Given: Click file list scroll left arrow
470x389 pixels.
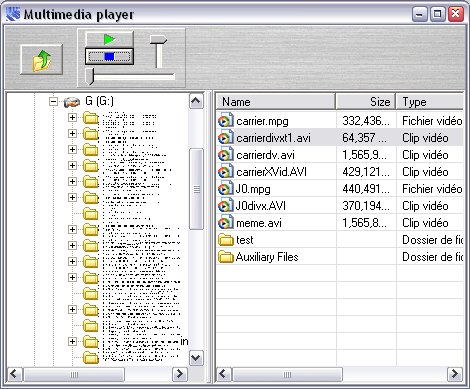Looking at the screenshot, I should pyautogui.click(x=224, y=374).
